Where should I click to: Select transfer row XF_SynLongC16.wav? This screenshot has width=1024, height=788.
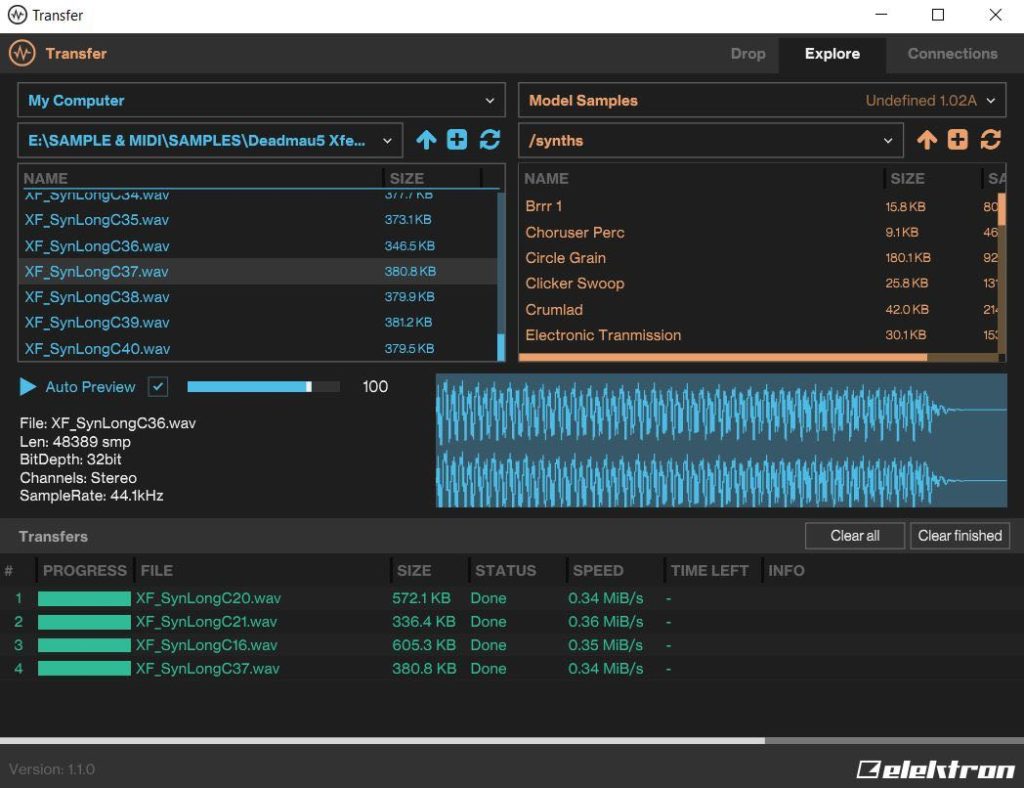click(x=512, y=645)
